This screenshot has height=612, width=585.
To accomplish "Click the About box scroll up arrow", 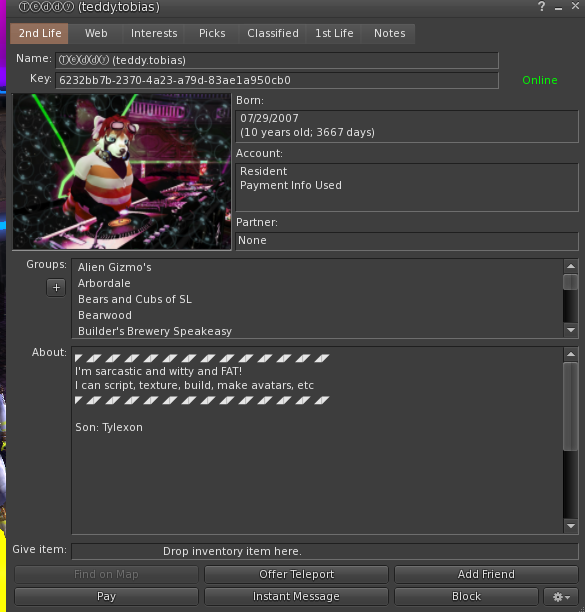I will point(571,354).
